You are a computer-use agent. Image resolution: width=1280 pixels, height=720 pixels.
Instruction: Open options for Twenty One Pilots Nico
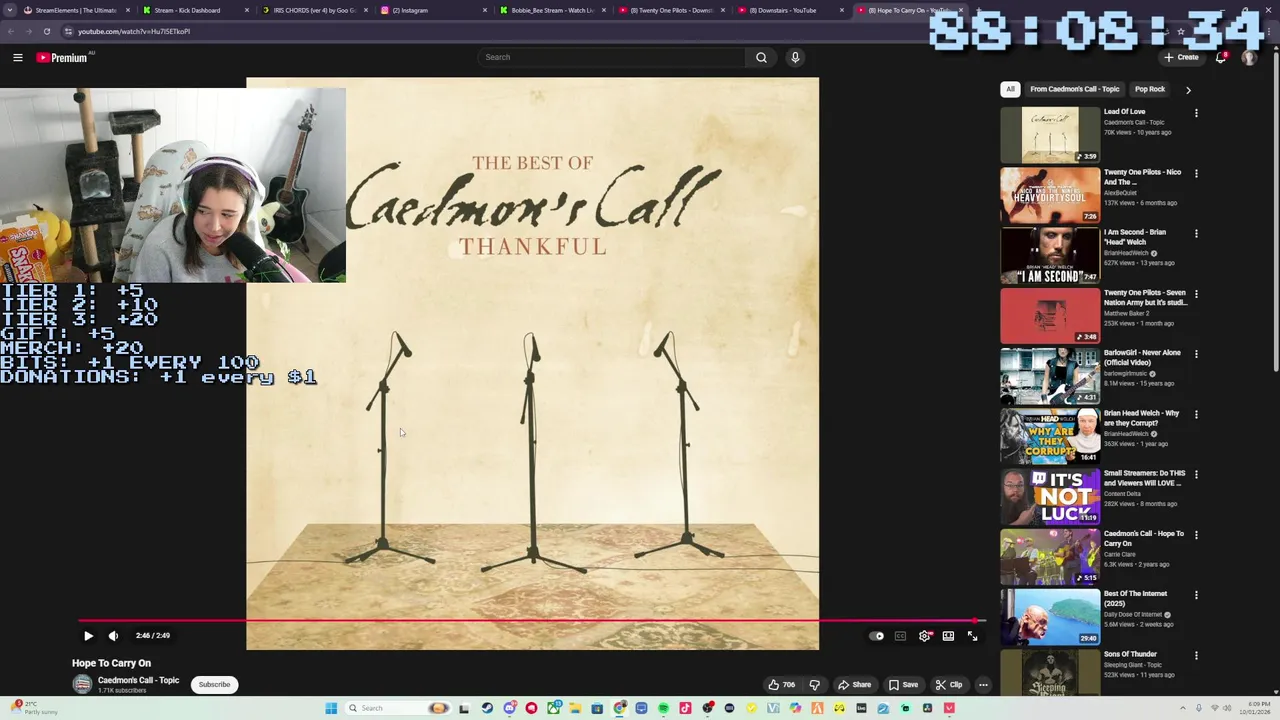click(1196, 173)
